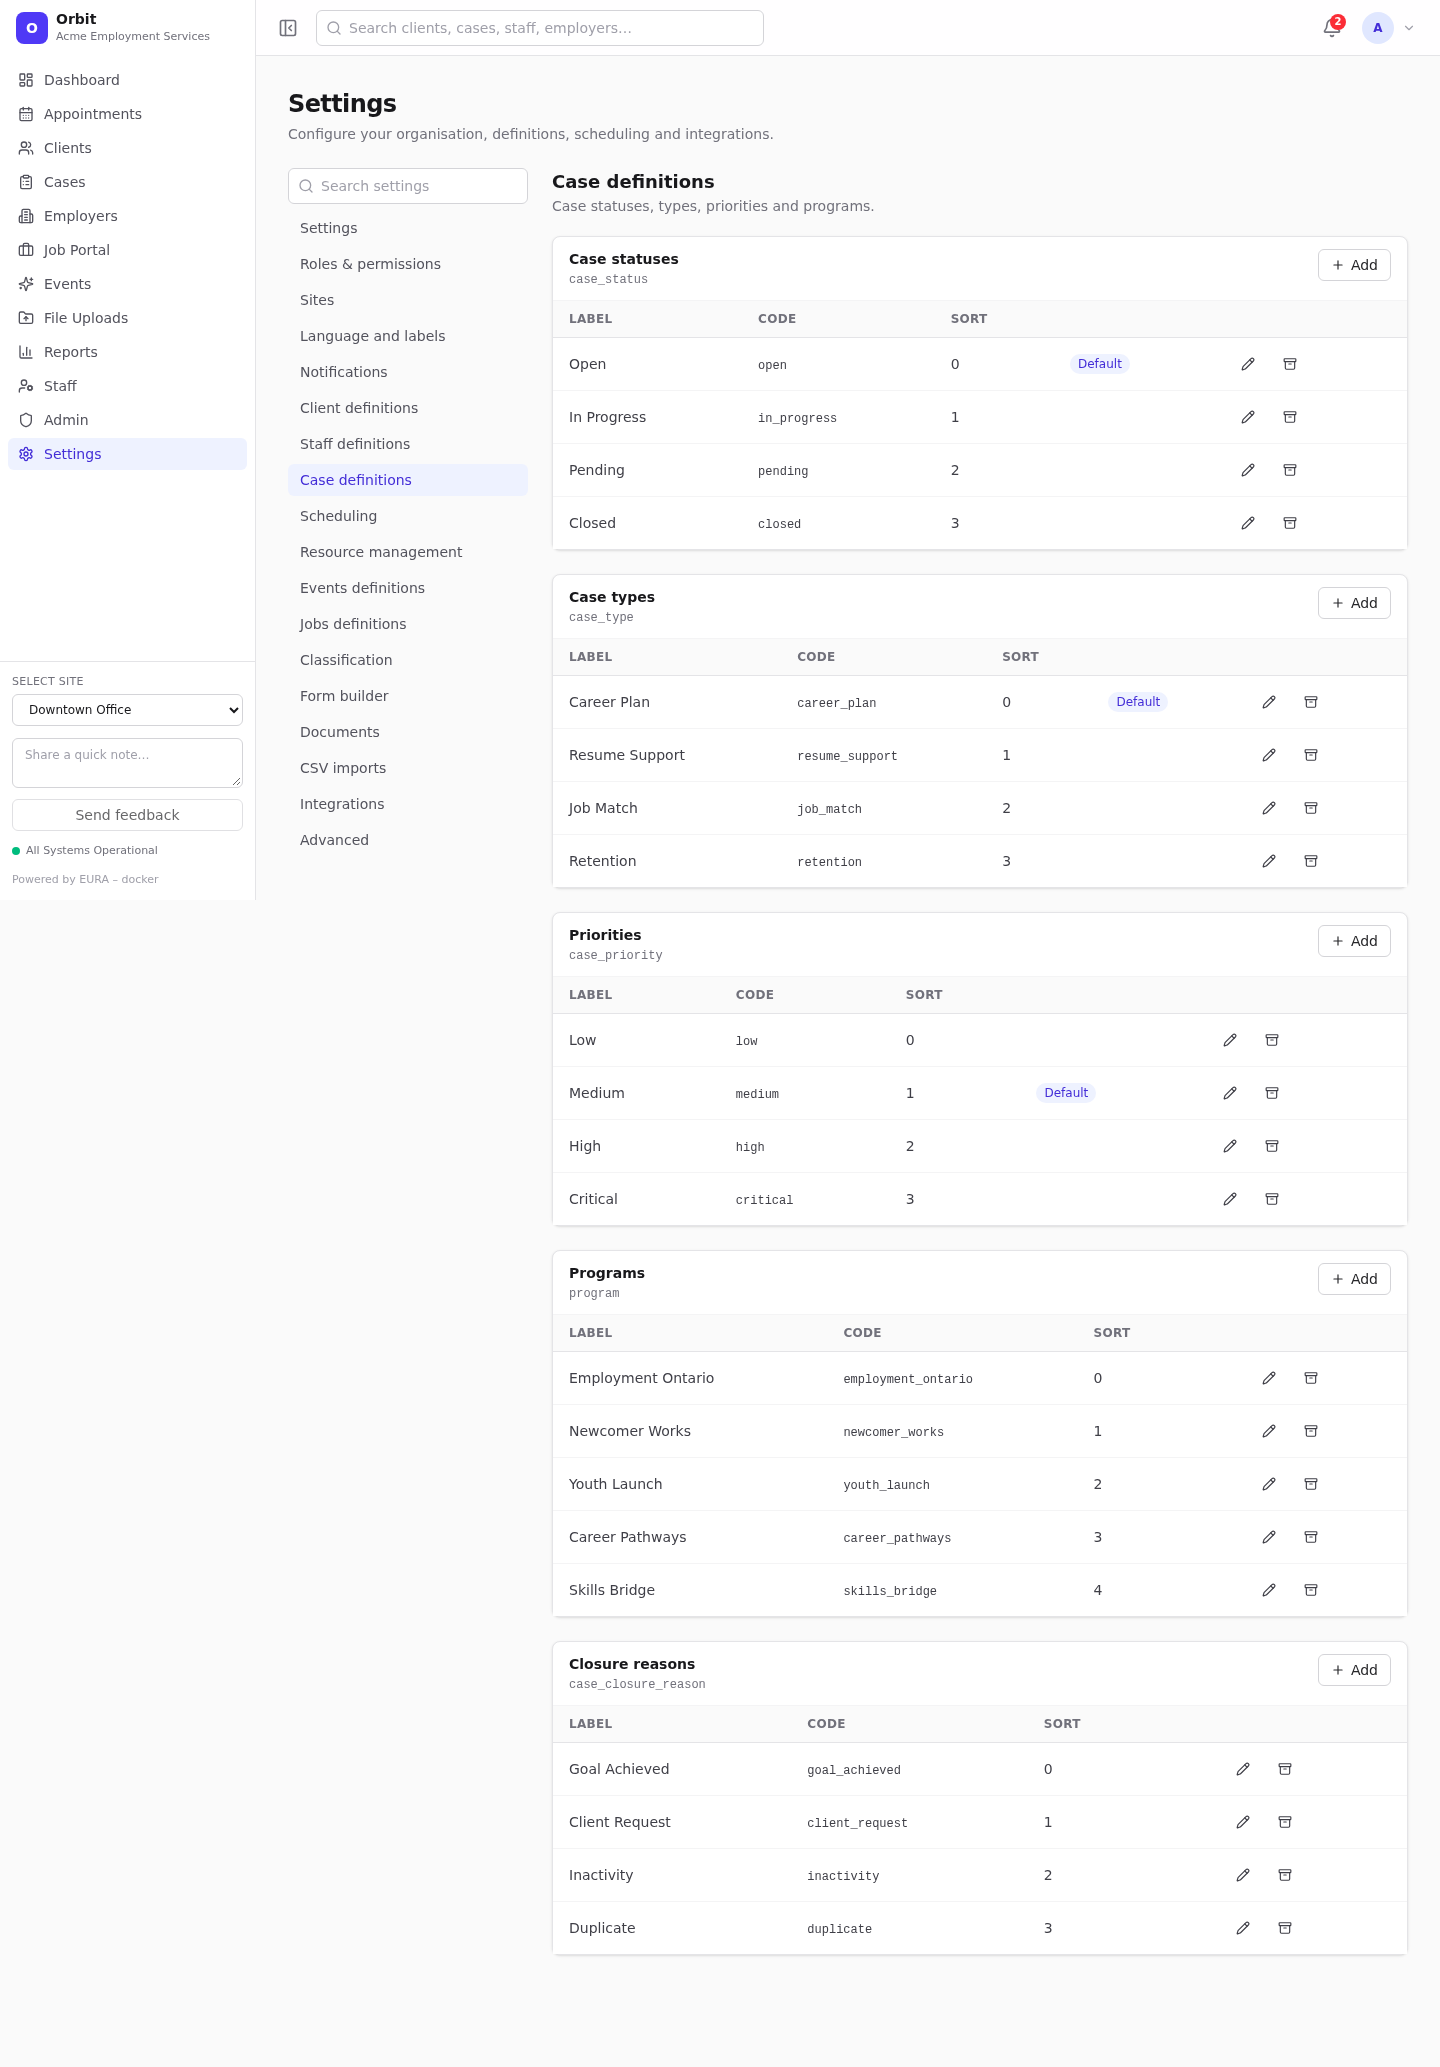Edit the Career Plan case type
Screen dimensions: 1440x2067
[1269, 702]
